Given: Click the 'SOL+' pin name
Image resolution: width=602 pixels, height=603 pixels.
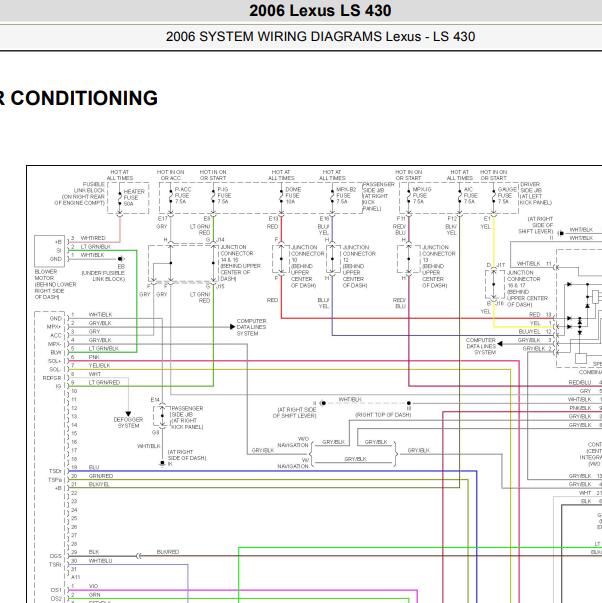Looking at the screenshot, I should (55, 361).
